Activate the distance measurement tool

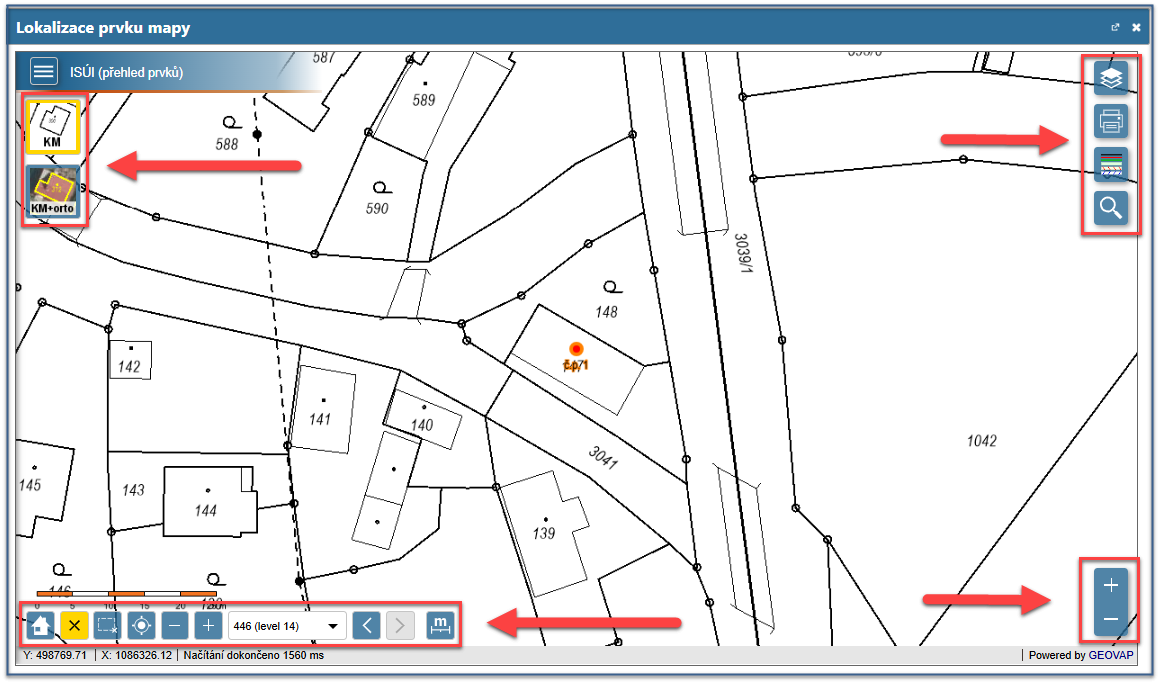click(440, 626)
